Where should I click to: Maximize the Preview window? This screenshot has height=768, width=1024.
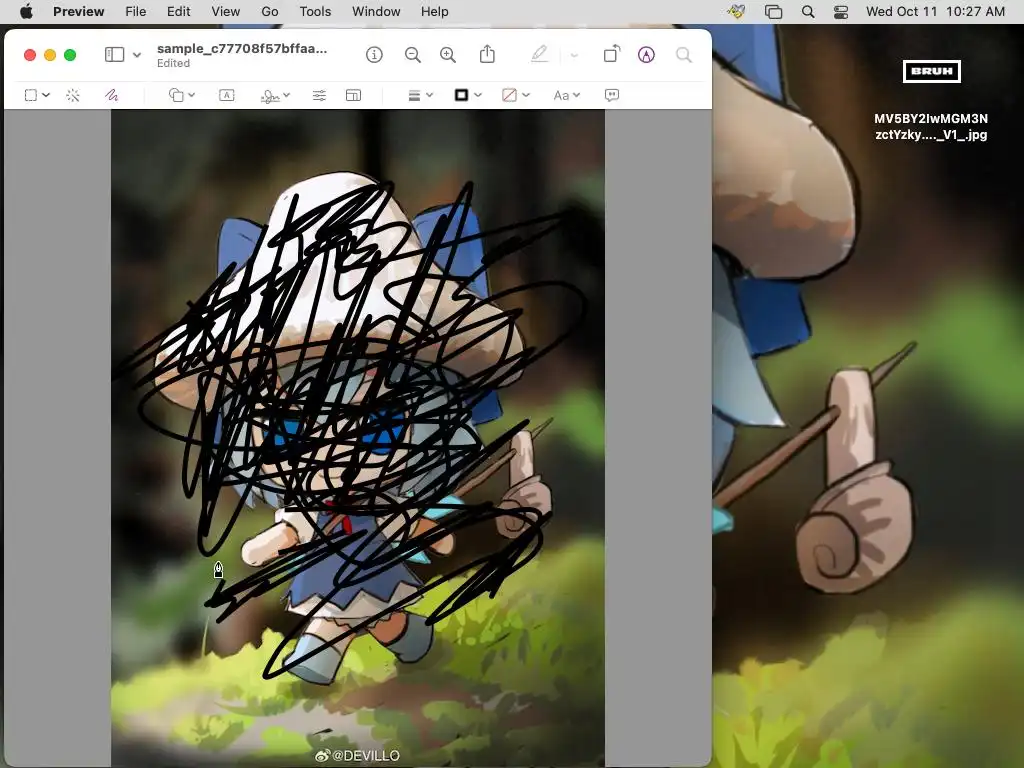click(70, 55)
